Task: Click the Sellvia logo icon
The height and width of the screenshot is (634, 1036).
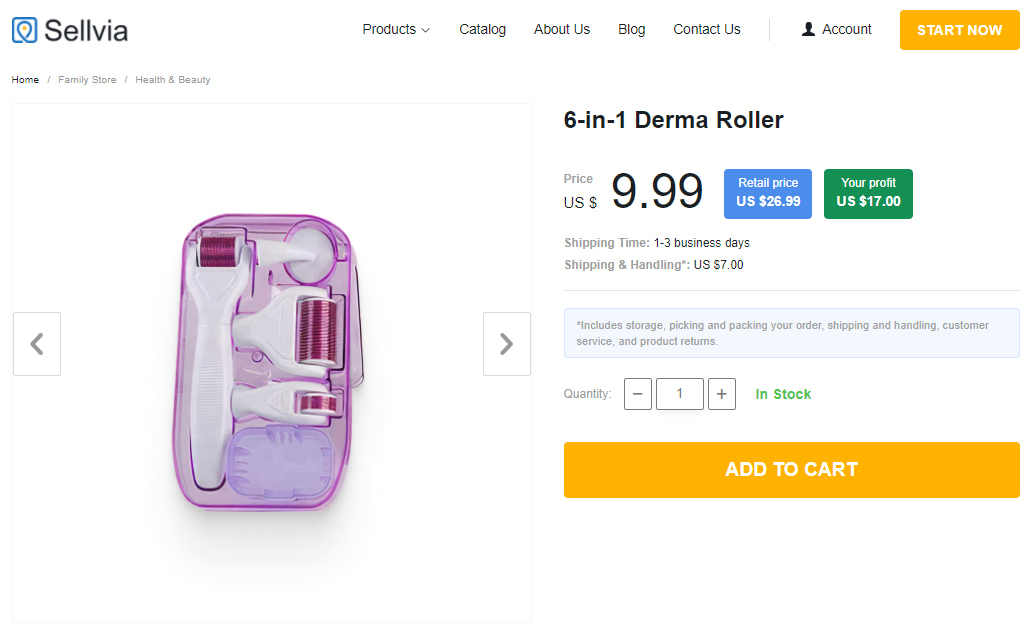Action: point(23,29)
